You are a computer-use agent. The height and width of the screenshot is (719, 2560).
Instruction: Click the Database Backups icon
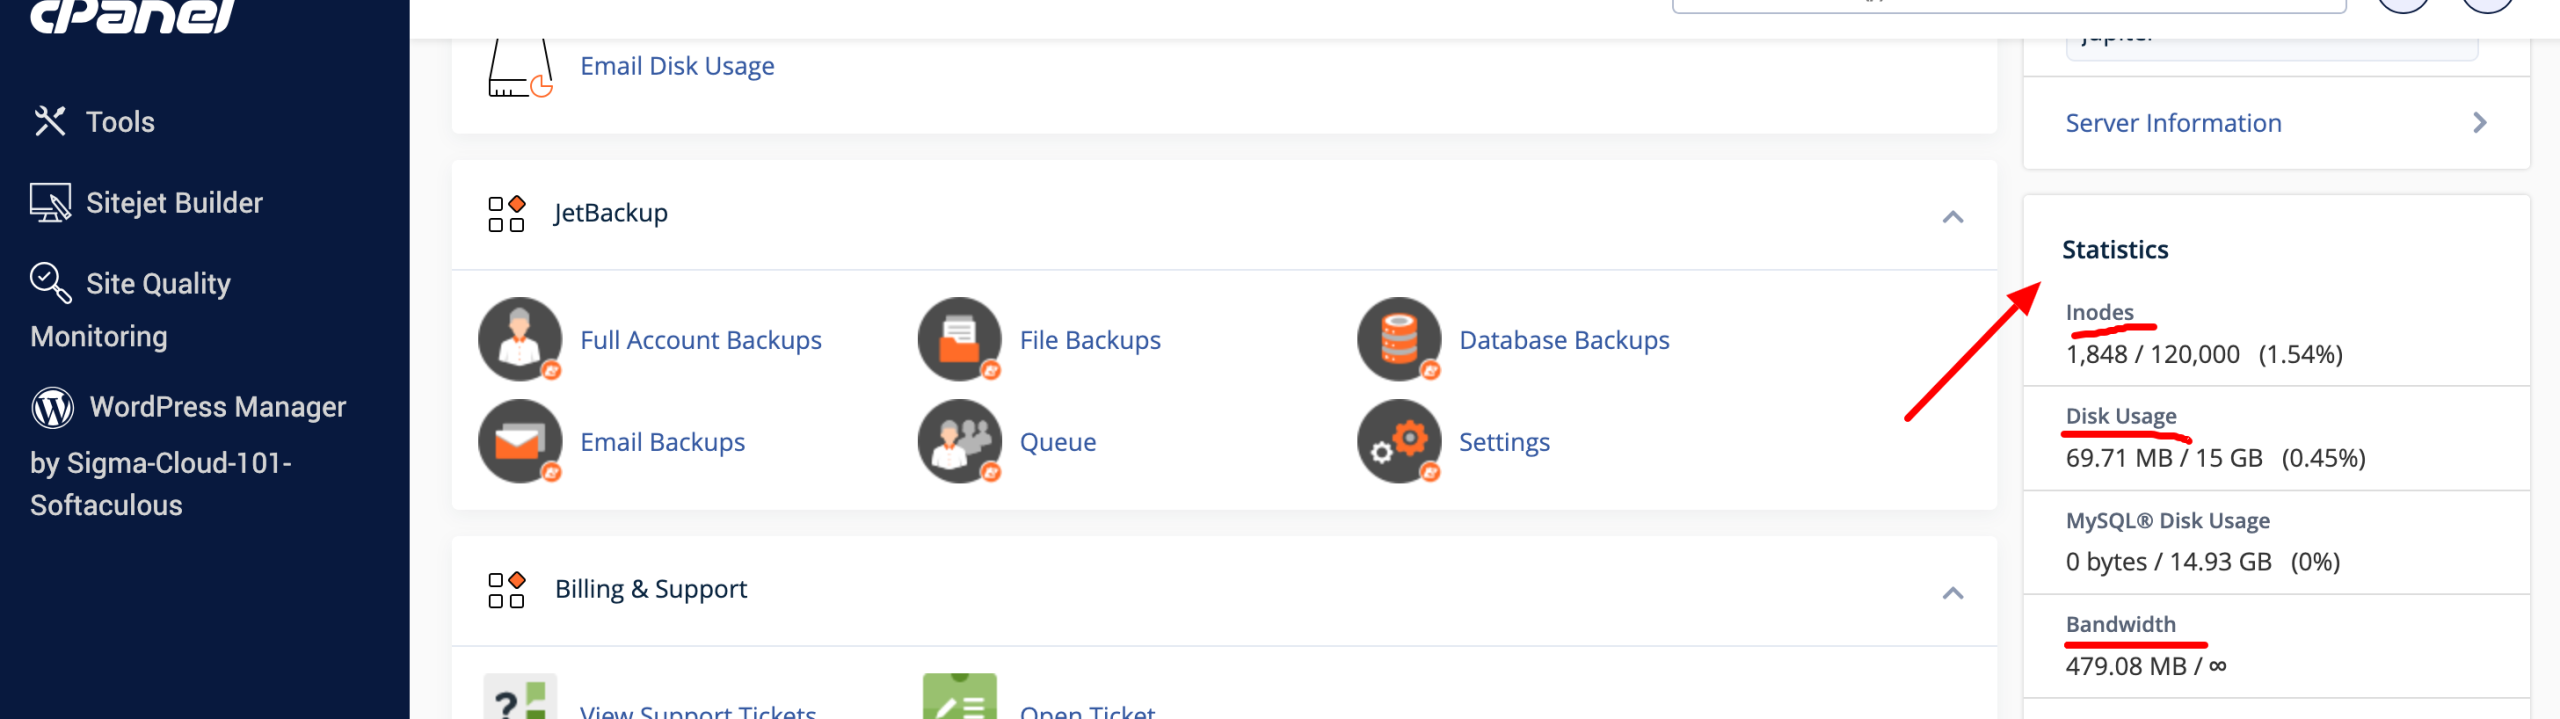point(1400,339)
